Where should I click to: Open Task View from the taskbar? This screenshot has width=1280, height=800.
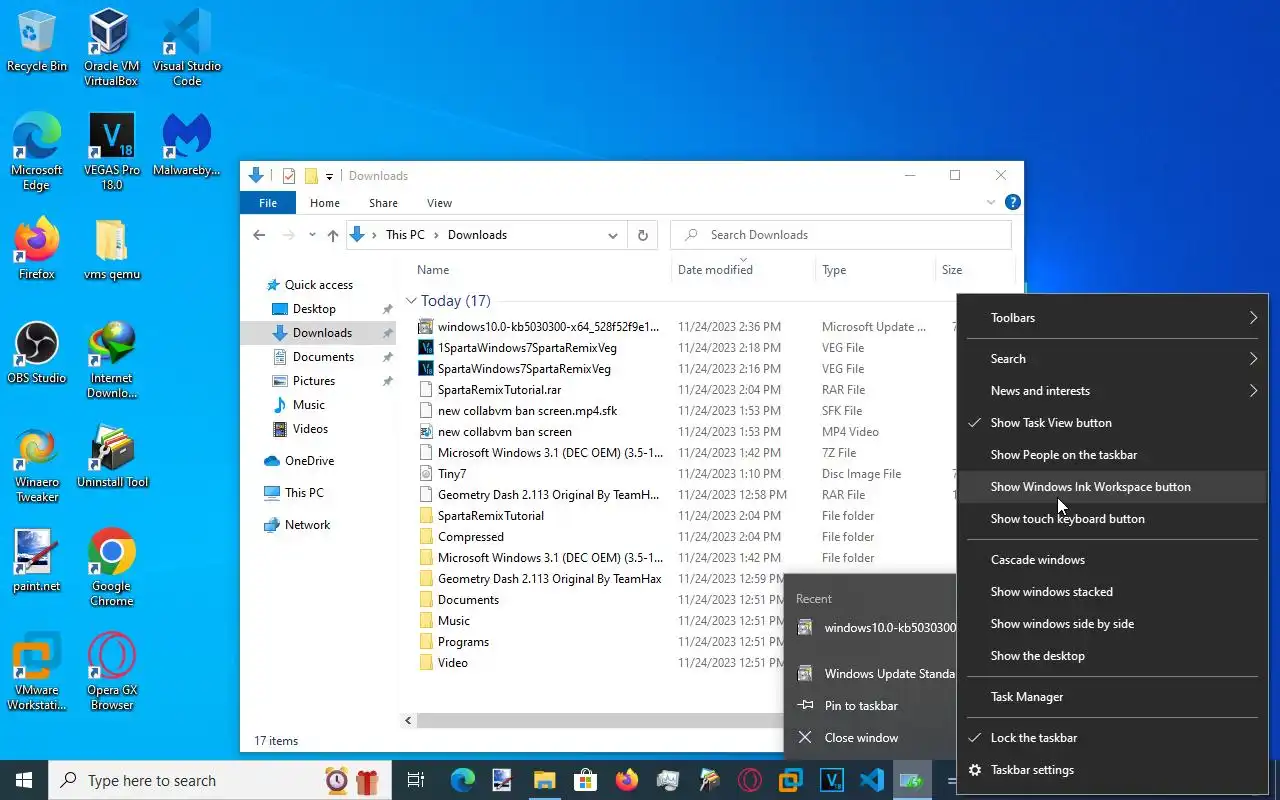click(416, 780)
